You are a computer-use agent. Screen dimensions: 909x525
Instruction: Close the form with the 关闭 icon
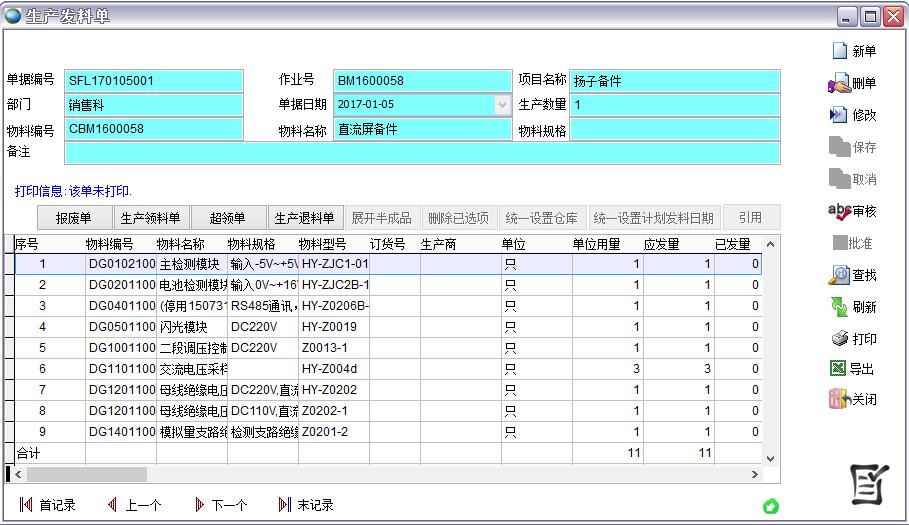click(840, 399)
